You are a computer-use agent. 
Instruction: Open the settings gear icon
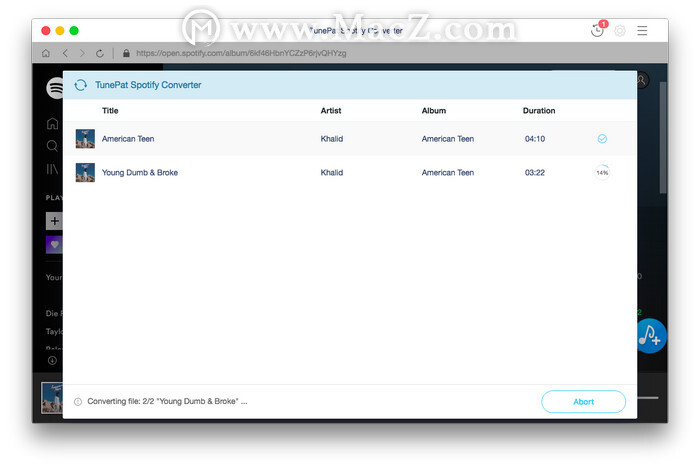click(x=620, y=30)
